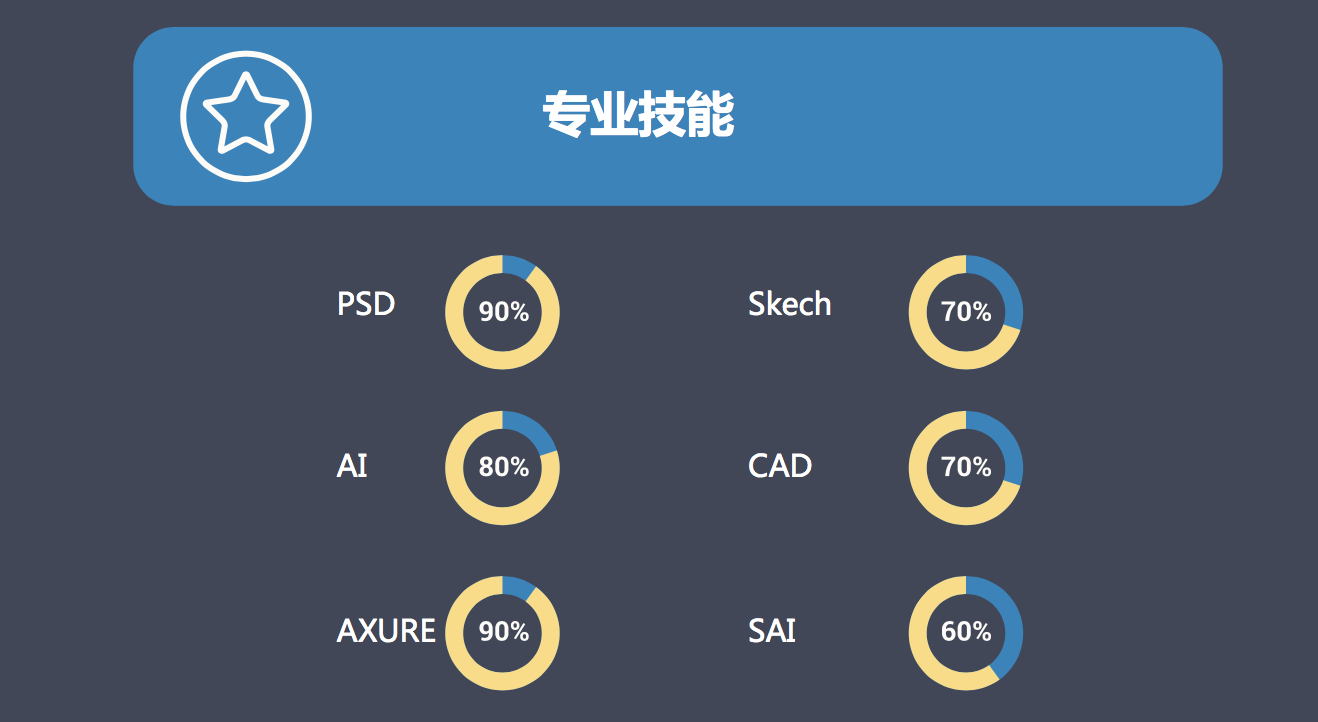Click the blue segment of PSD donut

518,266
